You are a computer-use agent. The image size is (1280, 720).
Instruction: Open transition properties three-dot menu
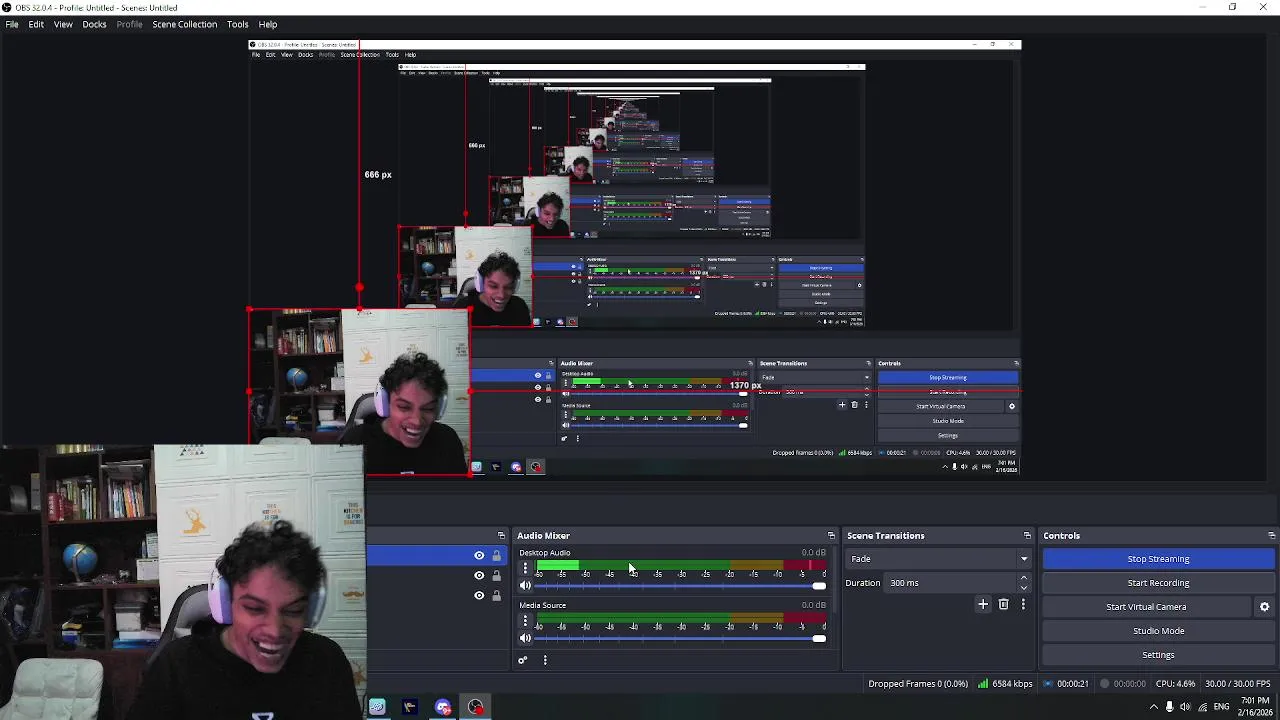1023,604
